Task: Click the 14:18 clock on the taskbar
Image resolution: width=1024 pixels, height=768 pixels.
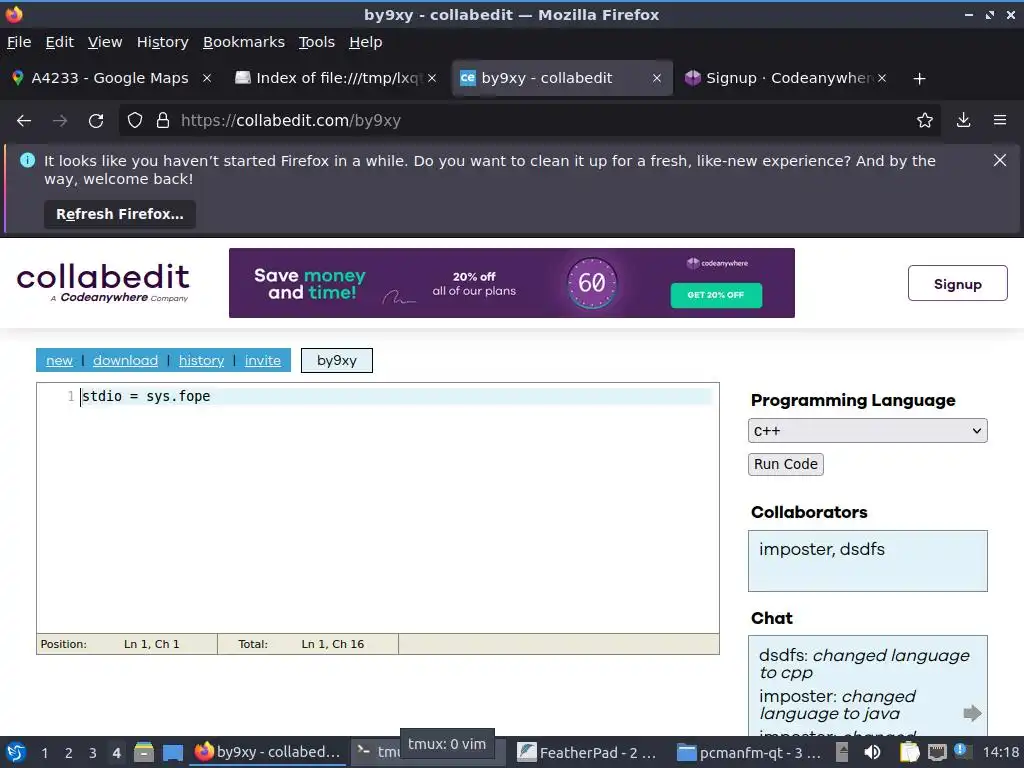Action: click(1000, 753)
